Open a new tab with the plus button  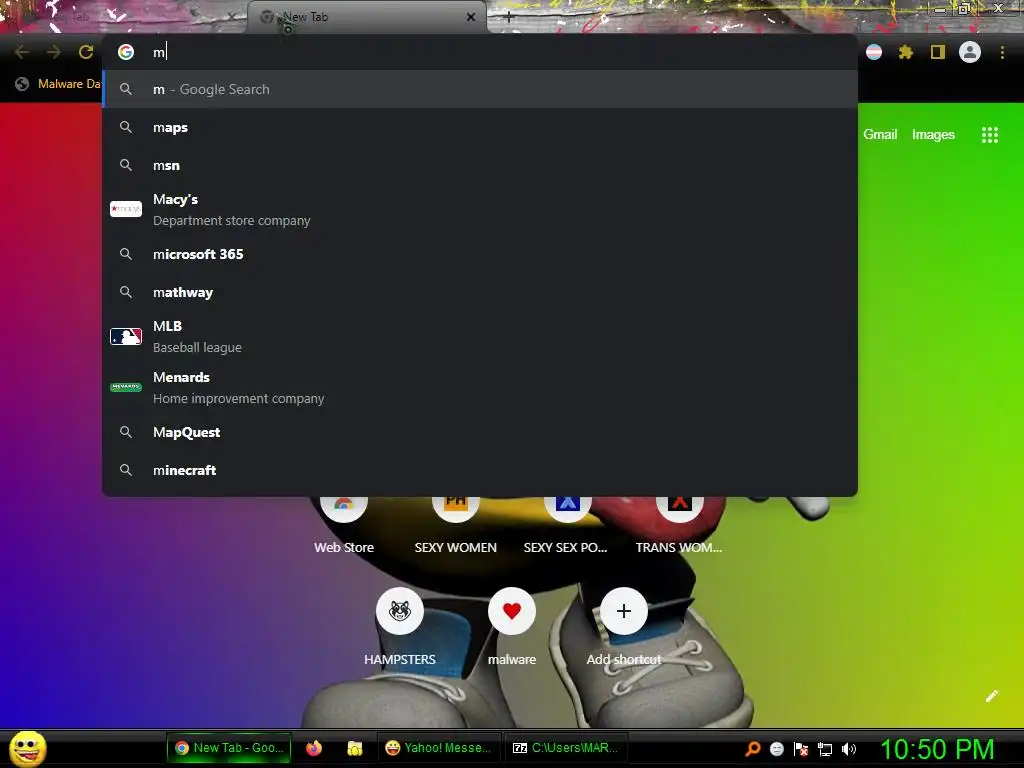click(509, 17)
